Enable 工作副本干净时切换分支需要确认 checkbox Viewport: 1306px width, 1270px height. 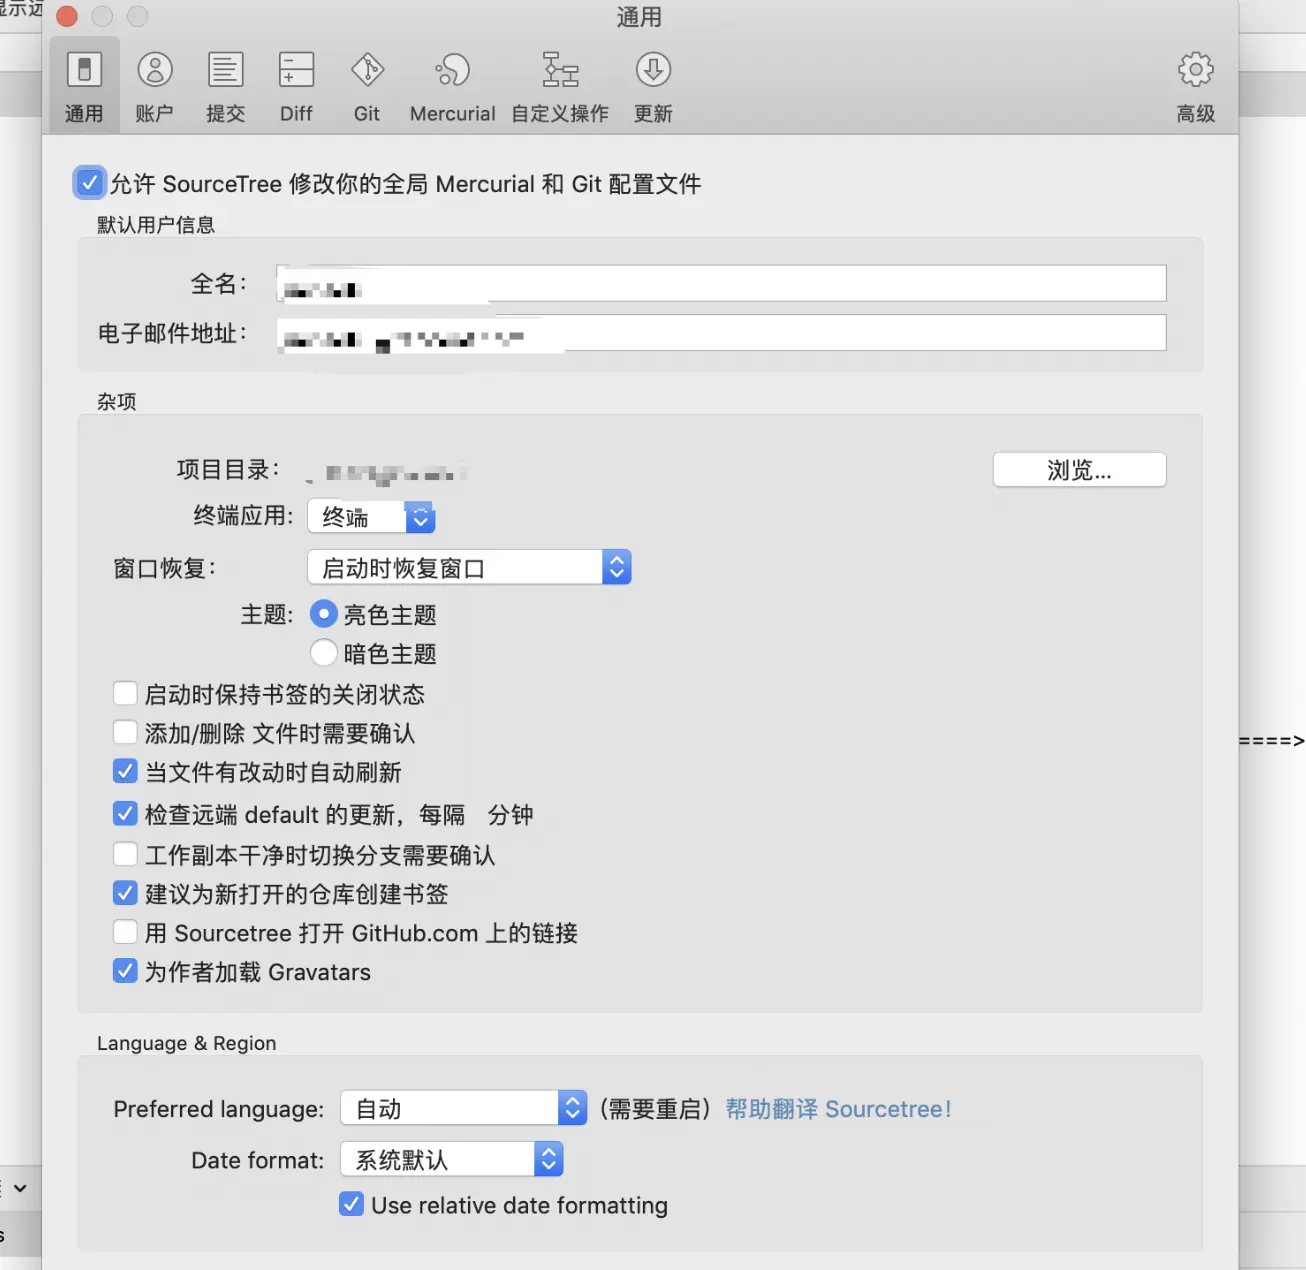[x=125, y=854]
